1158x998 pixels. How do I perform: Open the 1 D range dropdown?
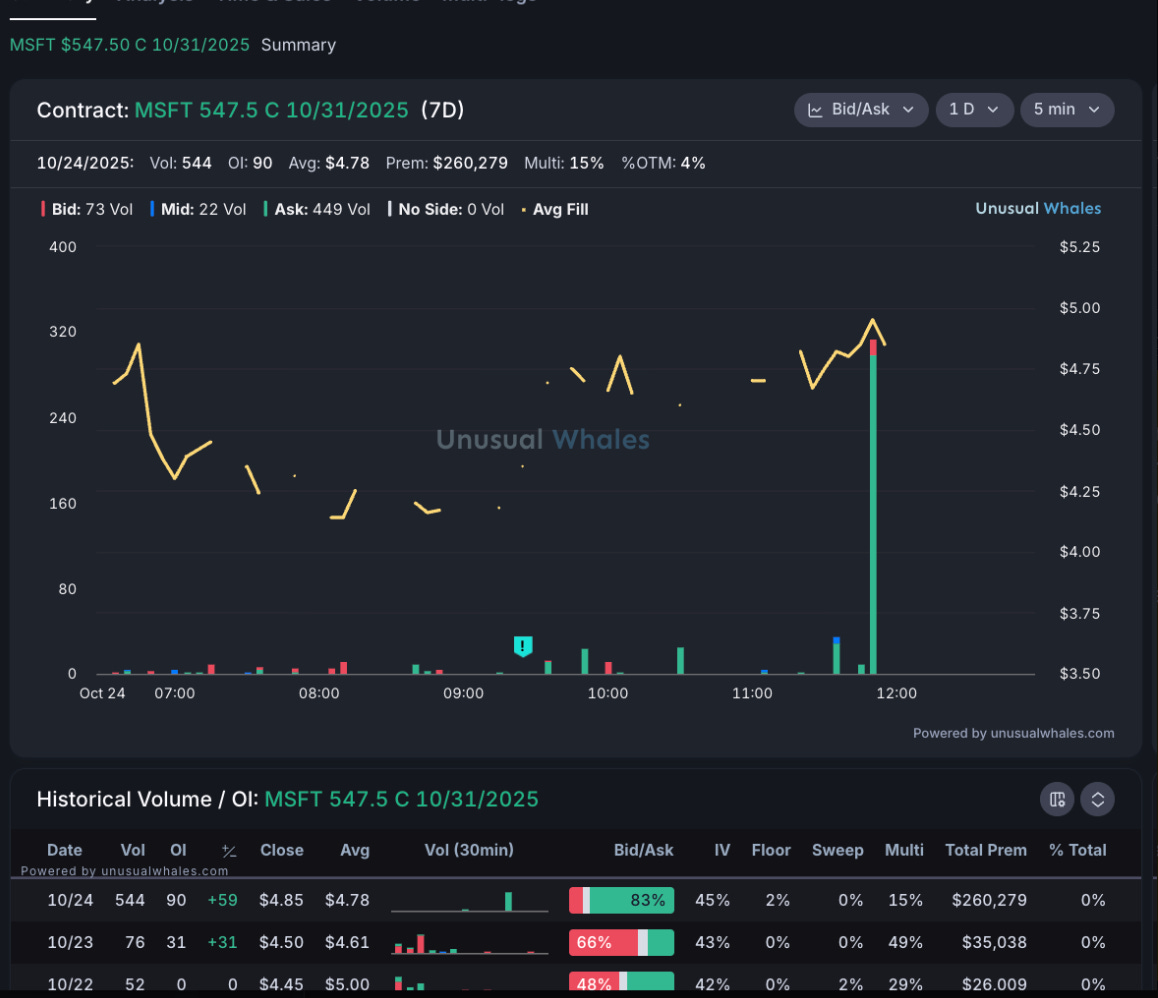click(974, 110)
